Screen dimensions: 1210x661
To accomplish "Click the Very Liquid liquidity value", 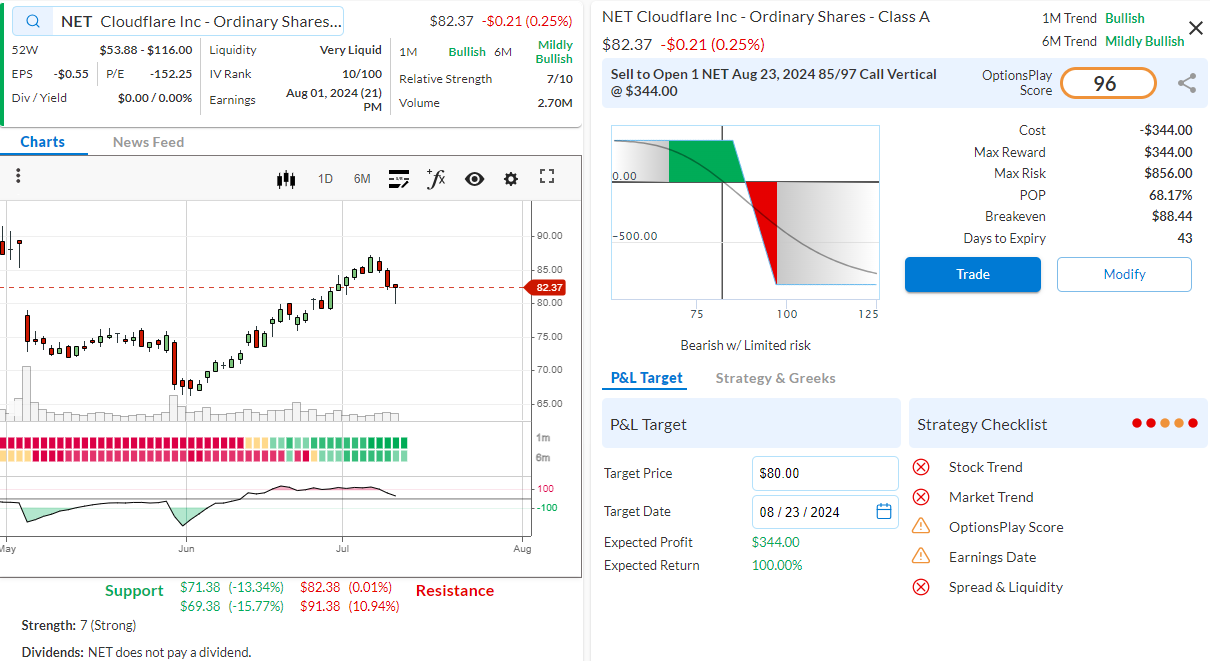I will pos(351,50).
